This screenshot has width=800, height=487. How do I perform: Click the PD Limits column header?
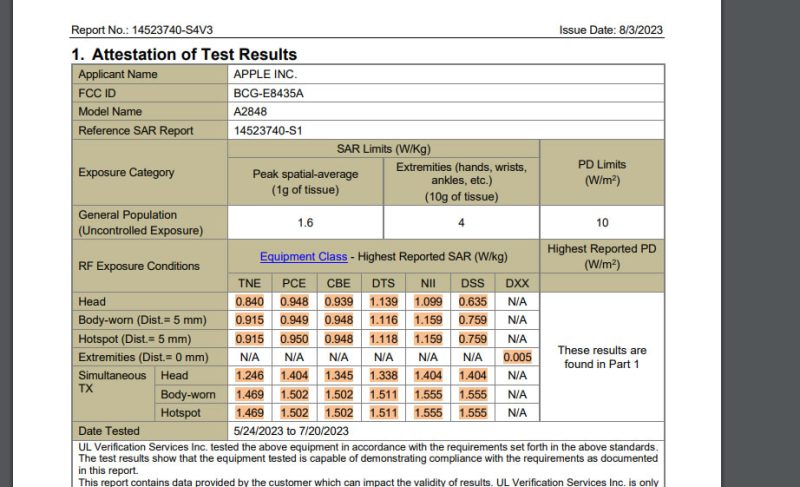[602, 172]
